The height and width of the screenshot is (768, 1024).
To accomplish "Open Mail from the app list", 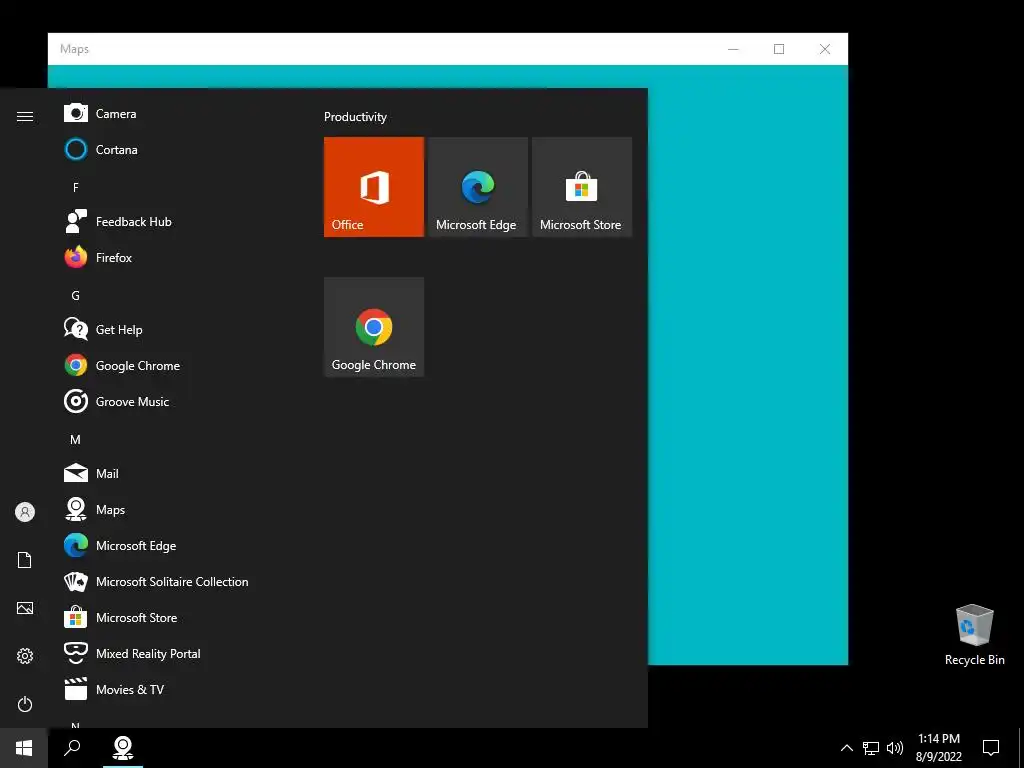I will coord(176,473).
